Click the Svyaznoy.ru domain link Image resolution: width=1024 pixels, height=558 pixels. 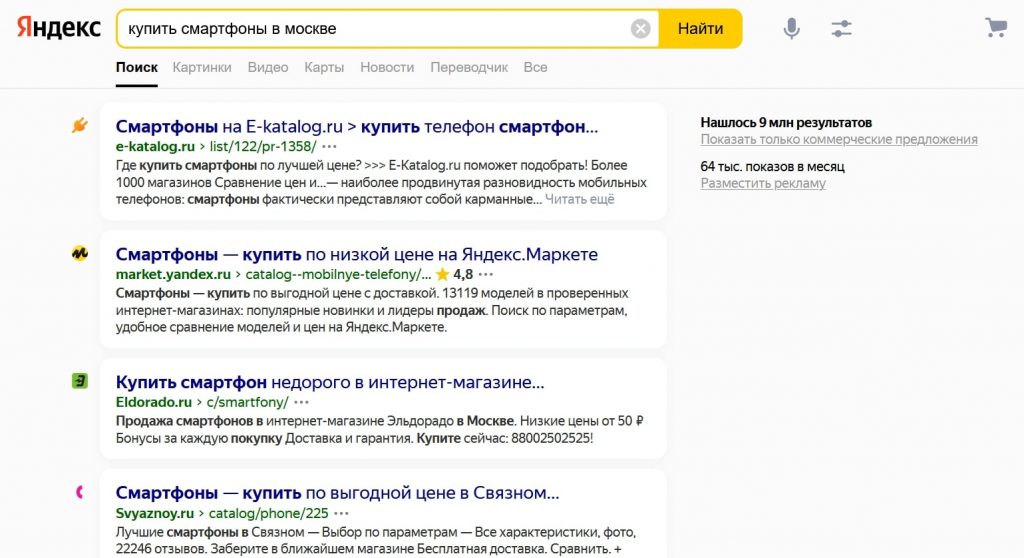155,514
